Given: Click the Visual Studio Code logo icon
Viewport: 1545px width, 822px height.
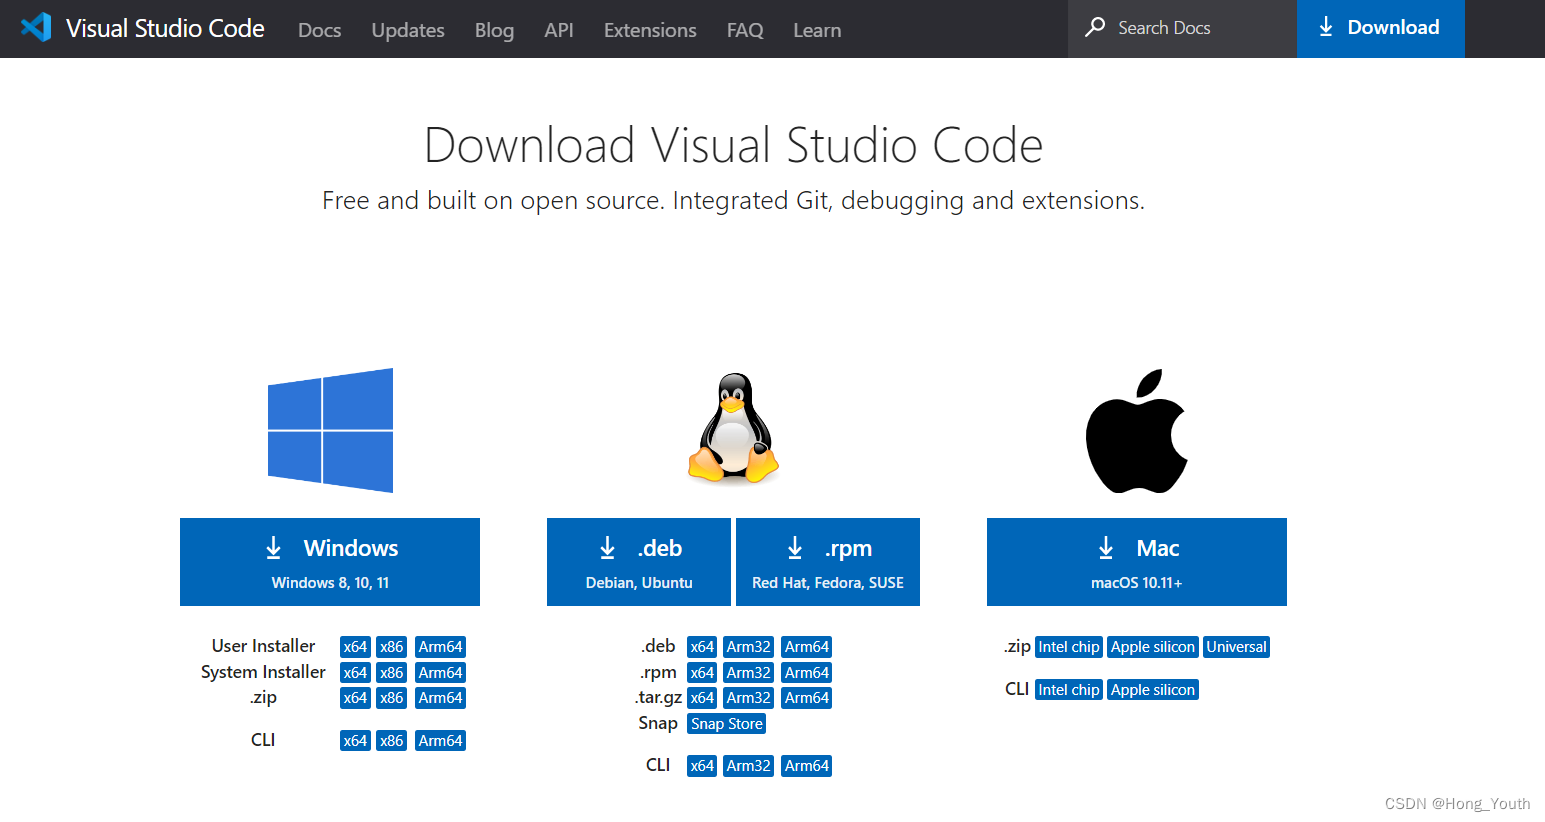Looking at the screenshot, I should point(36,27).
